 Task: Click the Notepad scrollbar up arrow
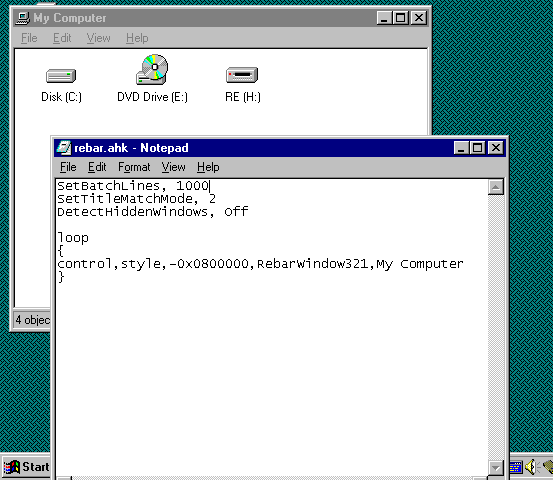pos(496,187)
